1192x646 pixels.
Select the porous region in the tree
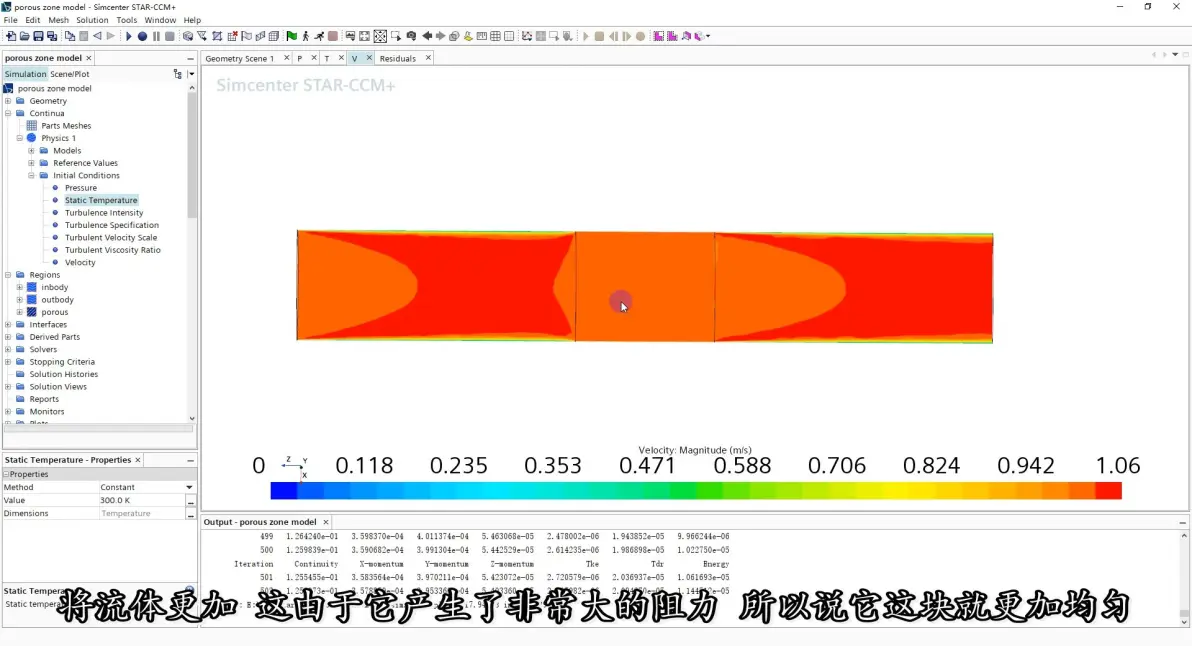(55, 312)
